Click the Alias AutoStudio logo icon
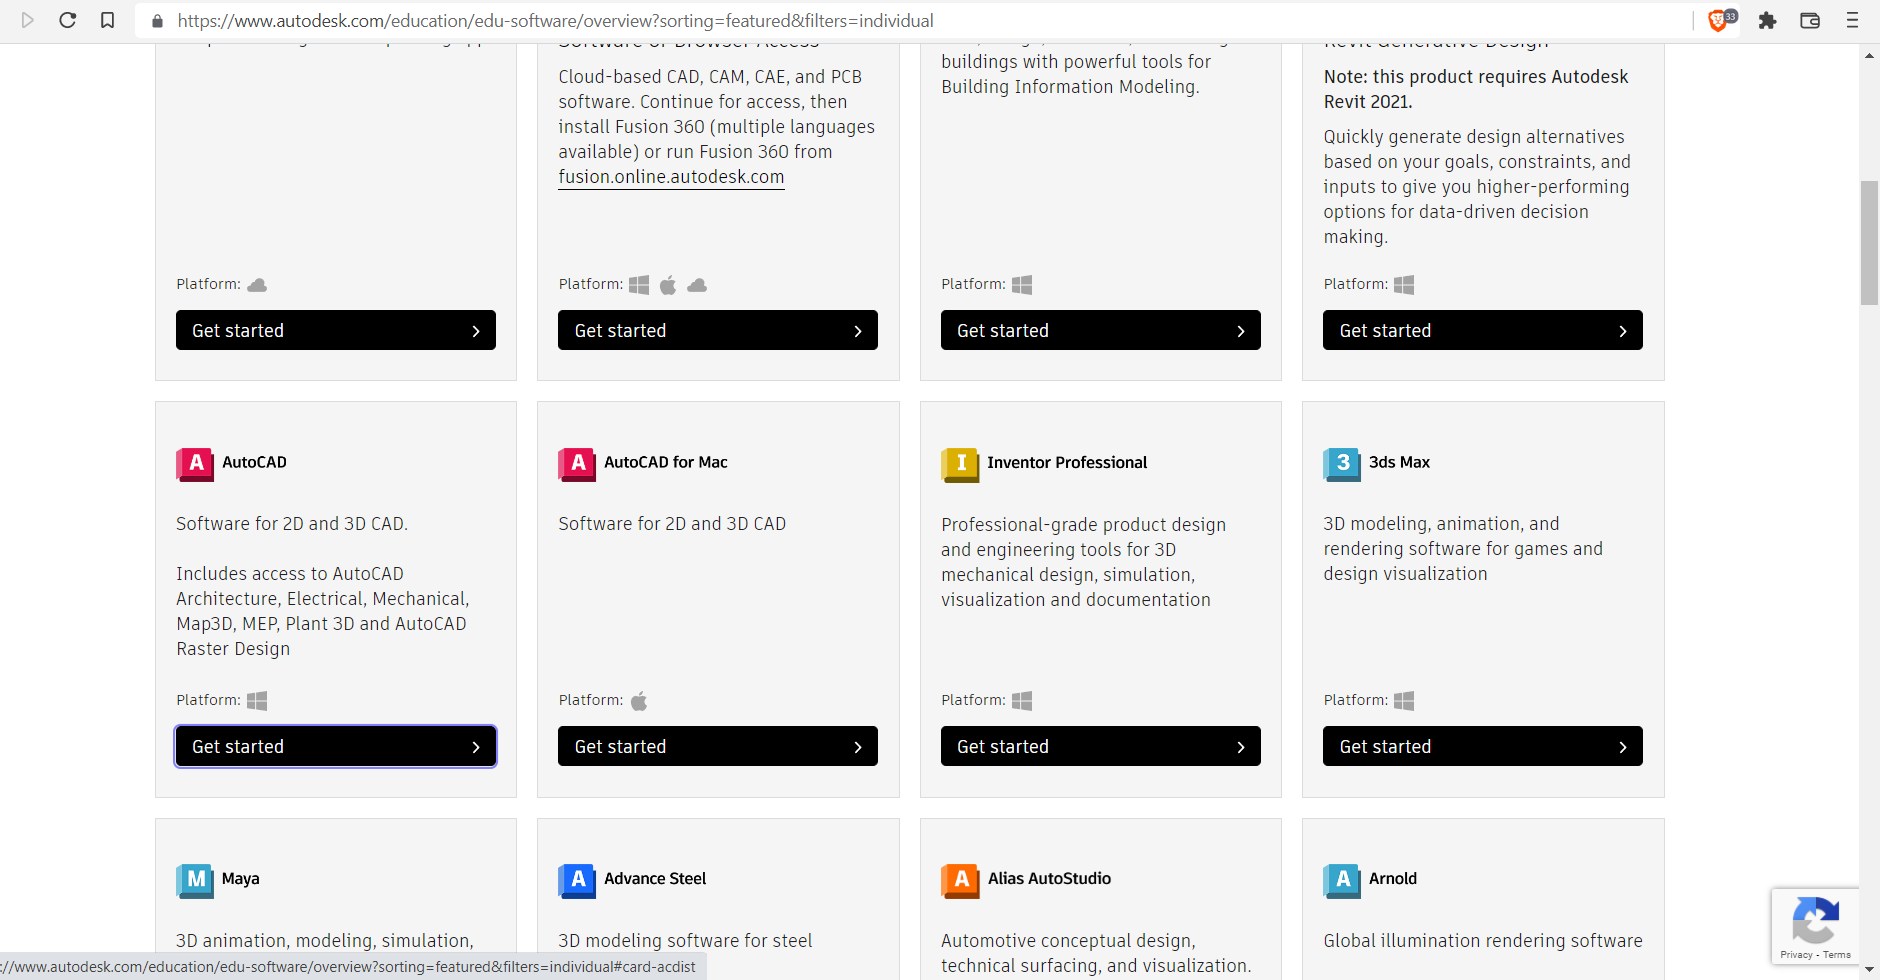Image resolution: width=1880 pixels, height=980 pixels. coord(960,880)
